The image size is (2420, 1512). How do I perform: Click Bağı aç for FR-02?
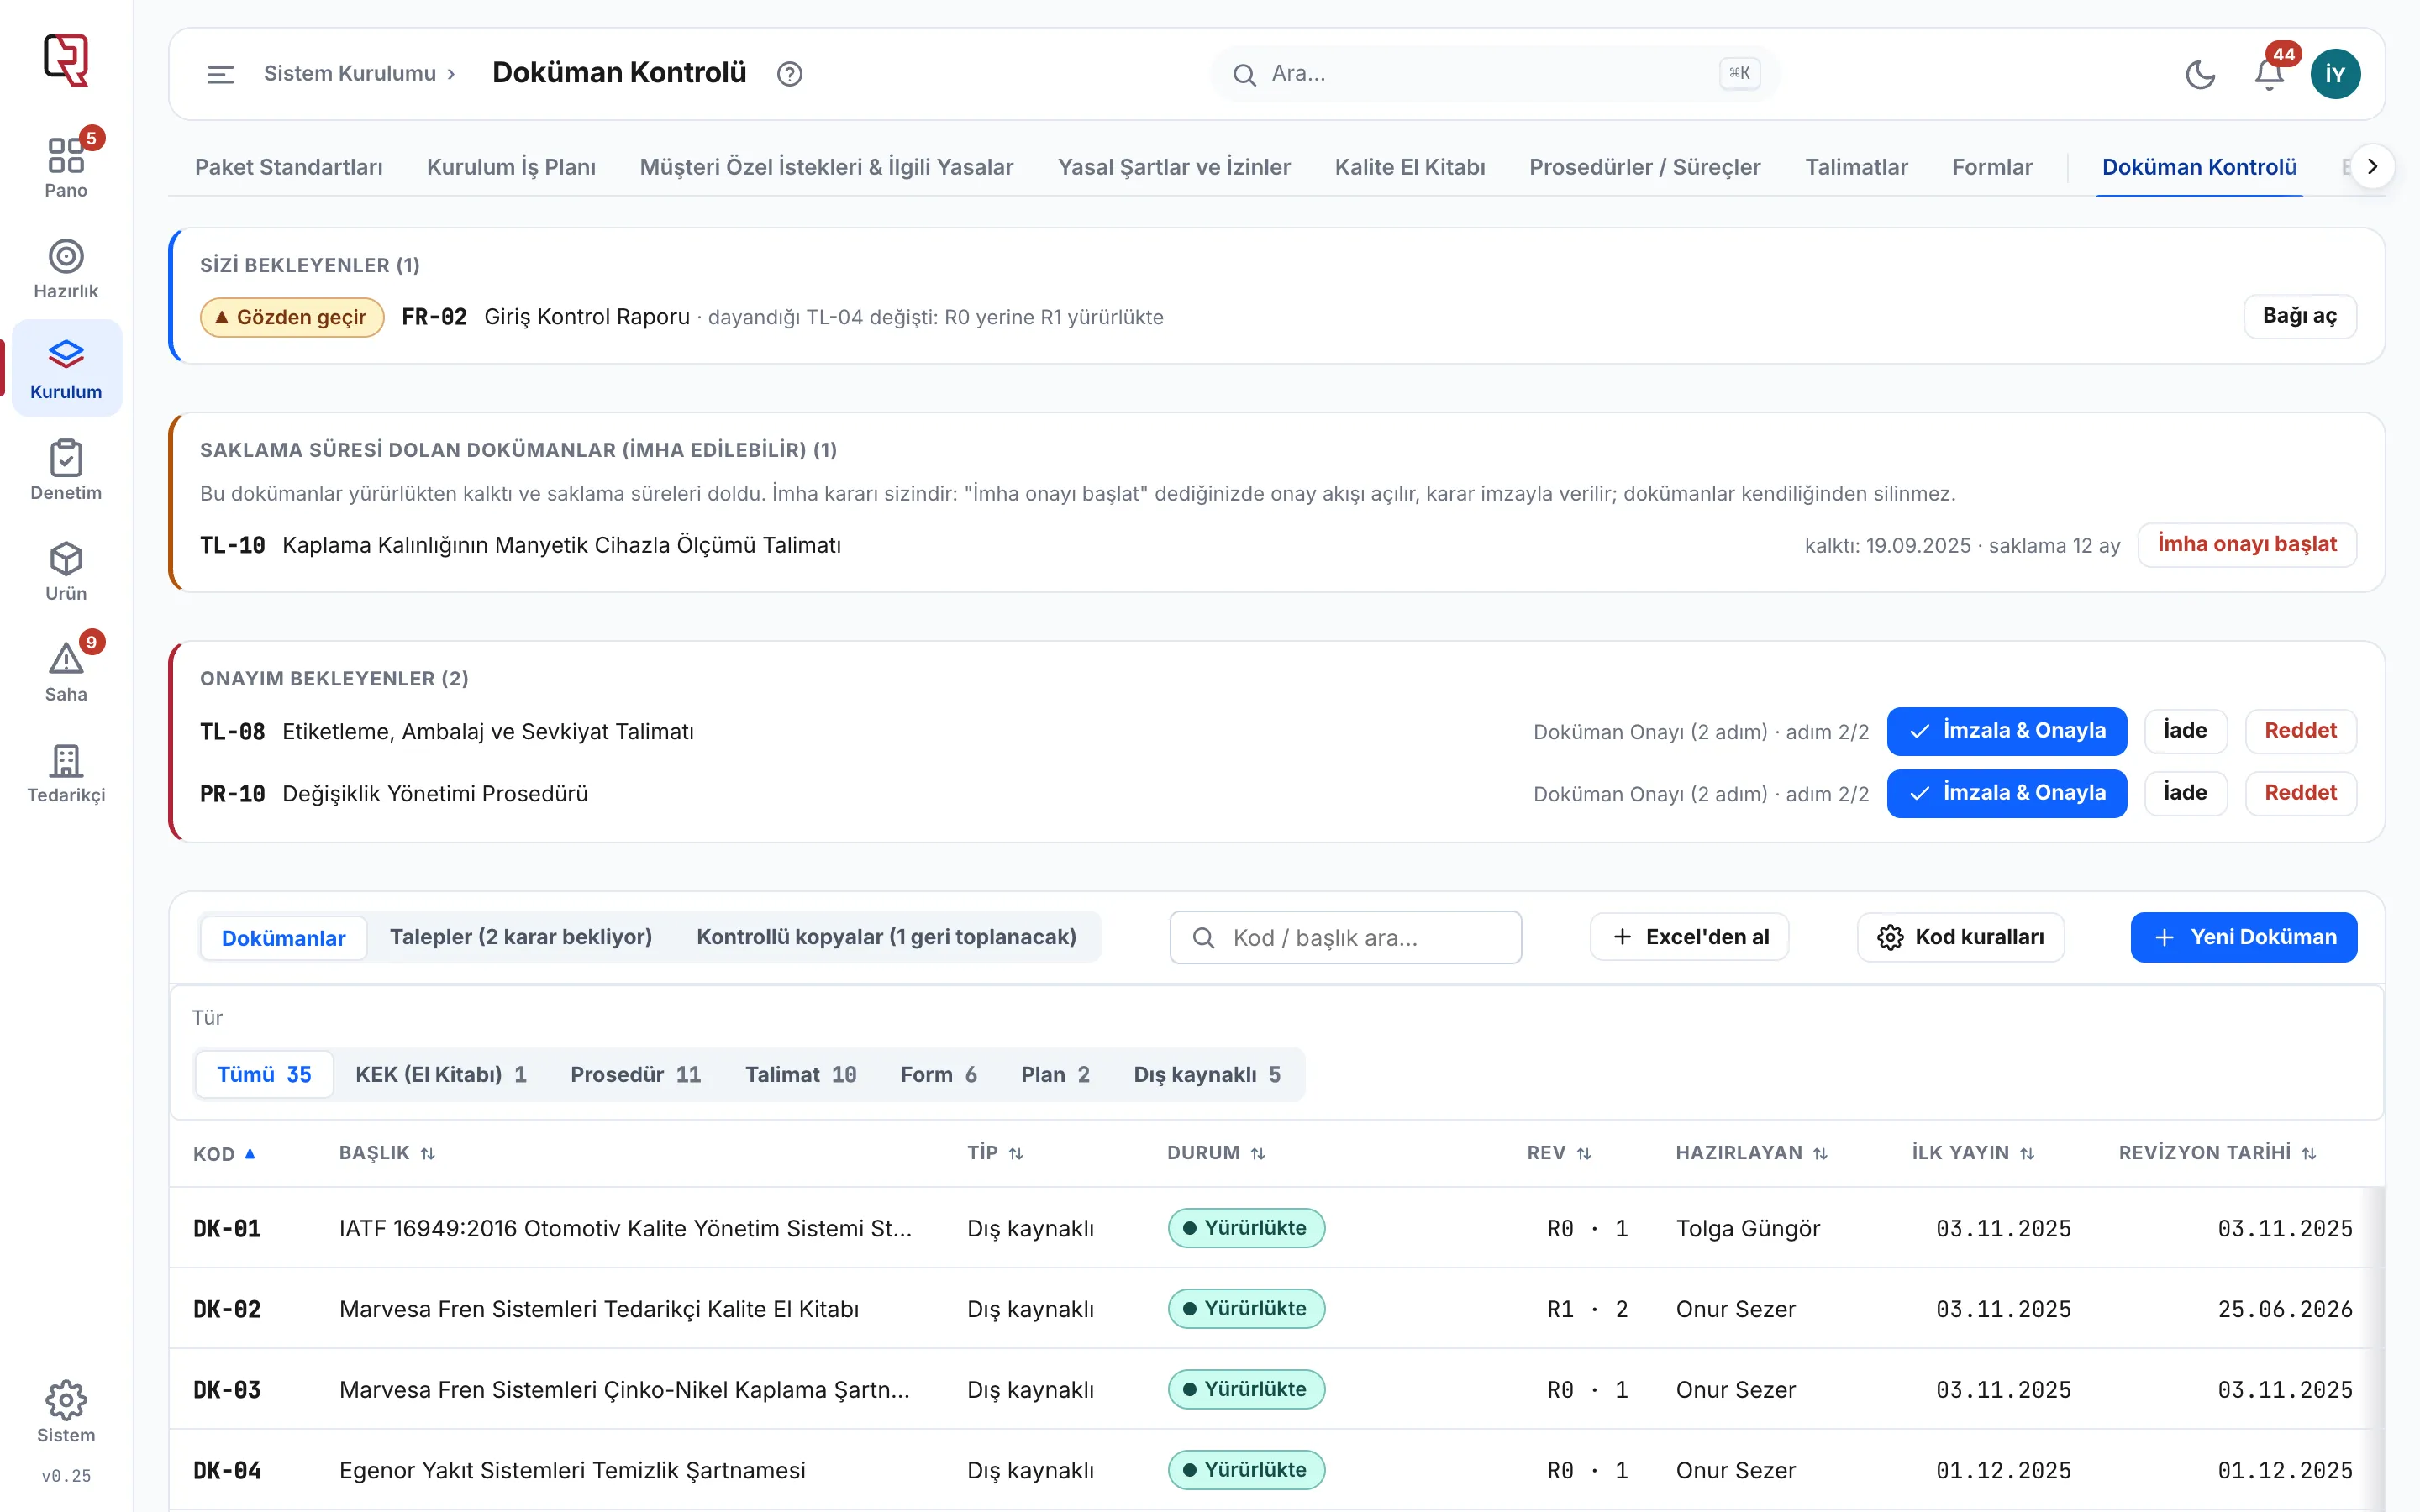[x=2300, y=316]
